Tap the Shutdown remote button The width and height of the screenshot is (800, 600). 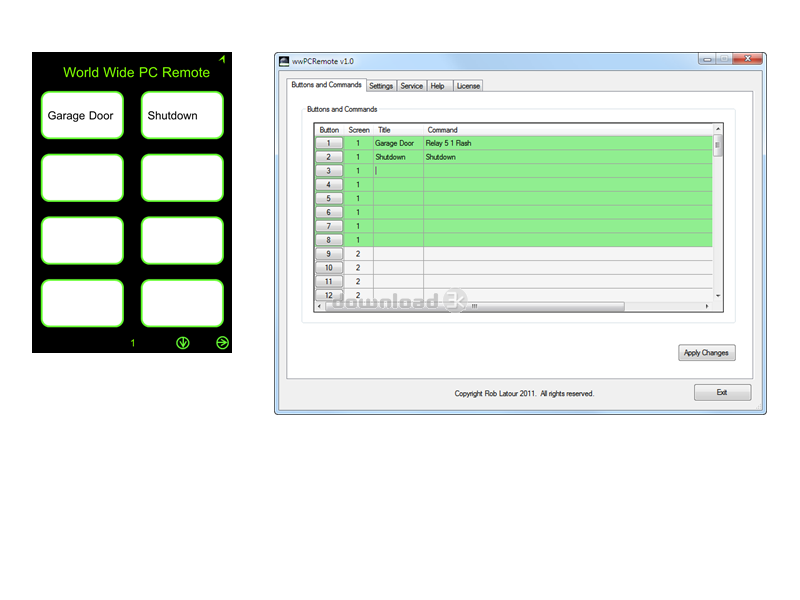click(x=182, y=115)
